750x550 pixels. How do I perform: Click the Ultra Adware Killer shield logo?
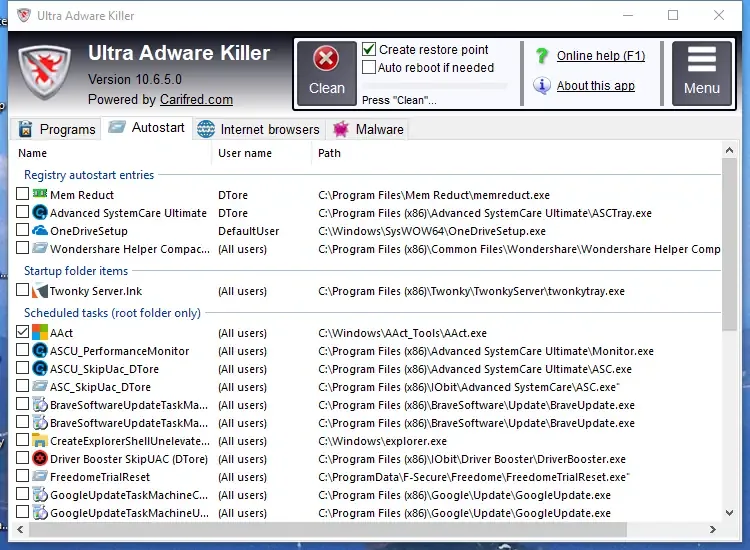(x=44, y=72)
